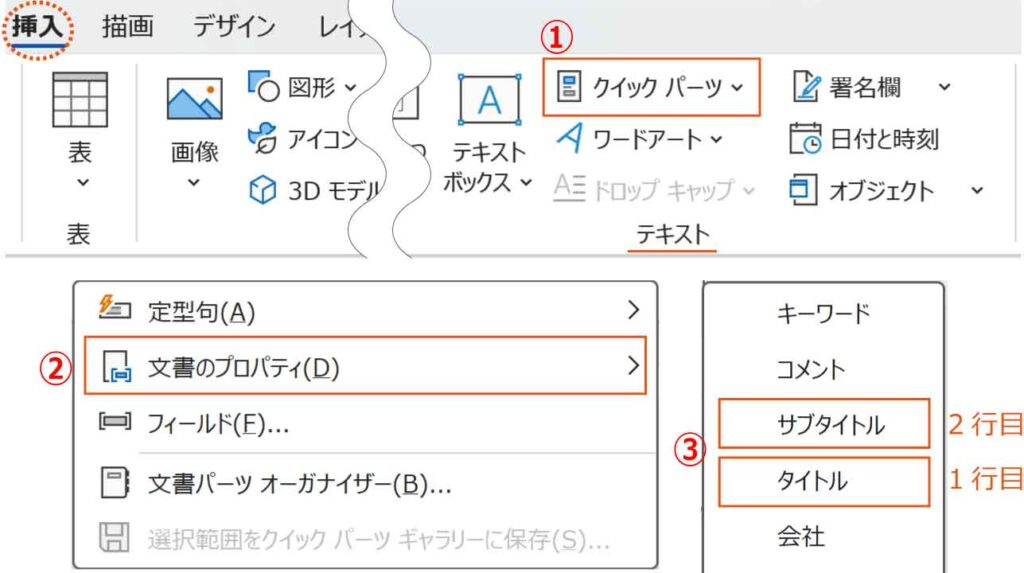Click the Text Box icon
The image size is (1024, 573).
tap(488, 99)
